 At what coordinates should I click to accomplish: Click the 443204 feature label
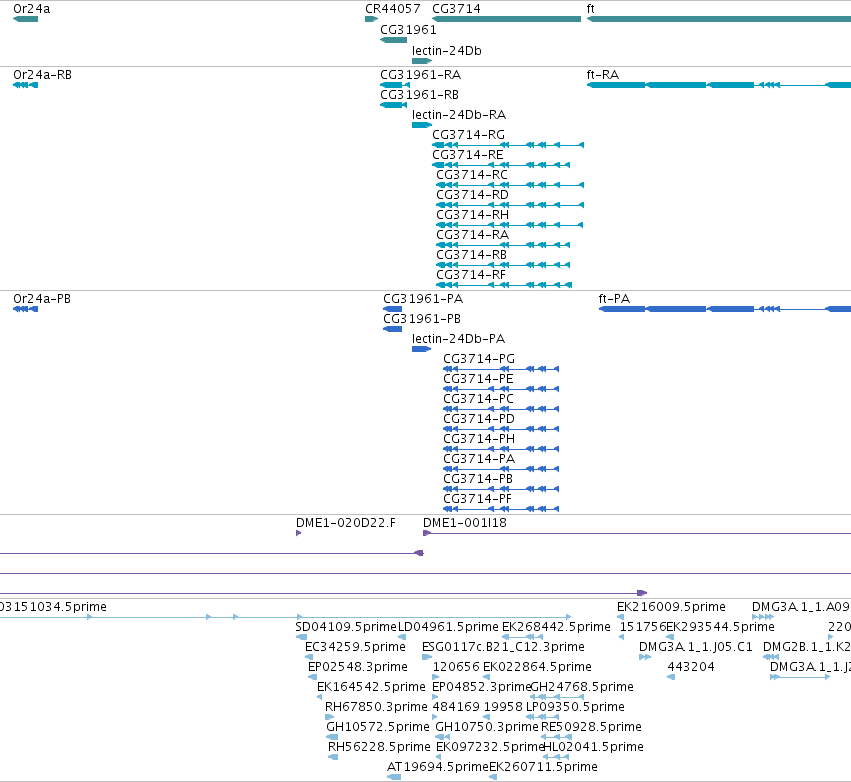click(x=691, y=666)
